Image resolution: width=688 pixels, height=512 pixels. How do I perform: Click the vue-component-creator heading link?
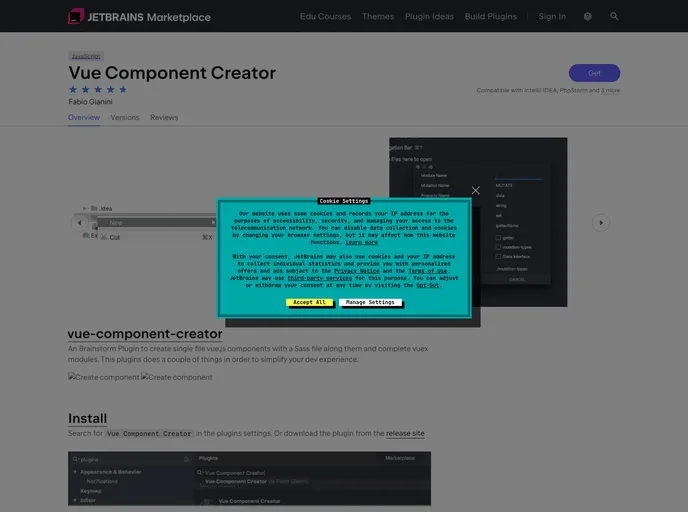pos(145,334)
